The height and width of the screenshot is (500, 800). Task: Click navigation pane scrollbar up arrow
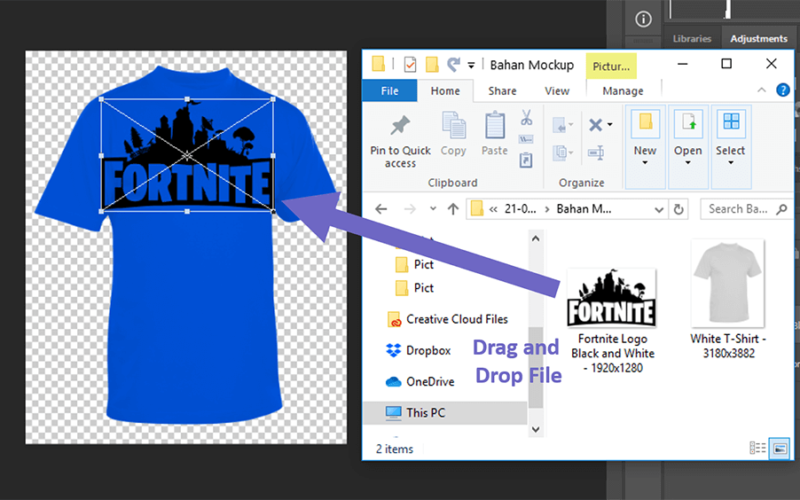(535, 238)
